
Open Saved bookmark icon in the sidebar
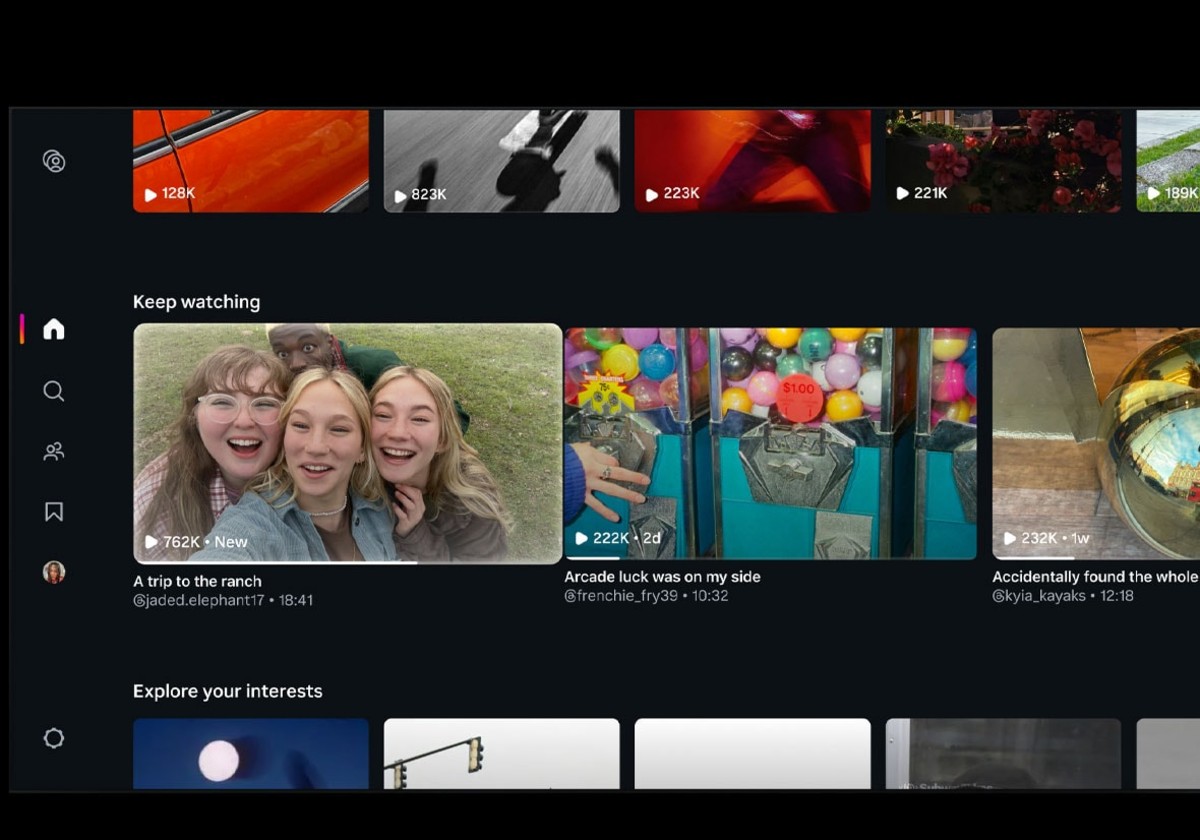coord(54,512)
